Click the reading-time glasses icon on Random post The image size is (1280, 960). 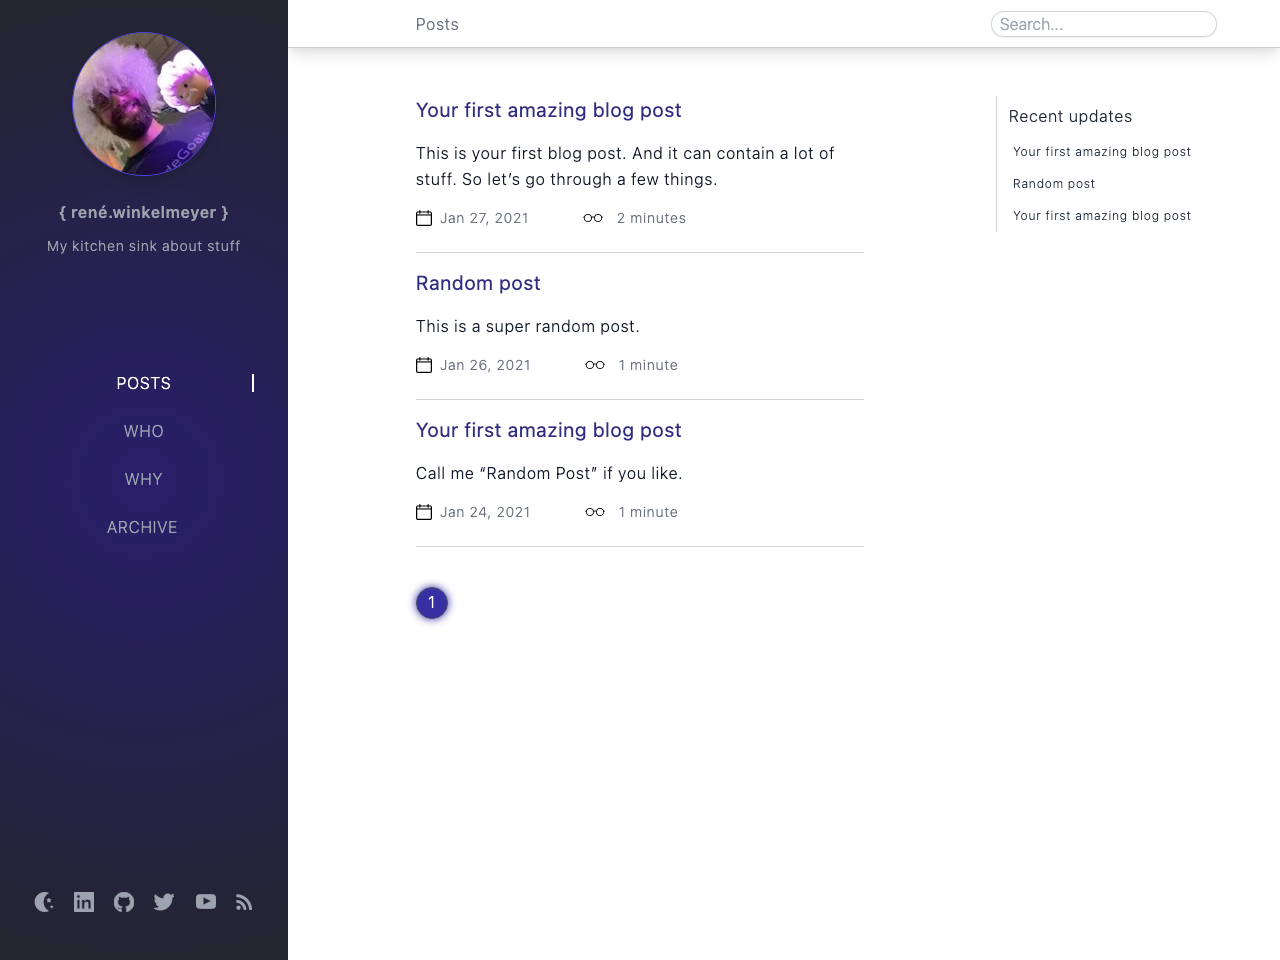[x=595, y=365]
